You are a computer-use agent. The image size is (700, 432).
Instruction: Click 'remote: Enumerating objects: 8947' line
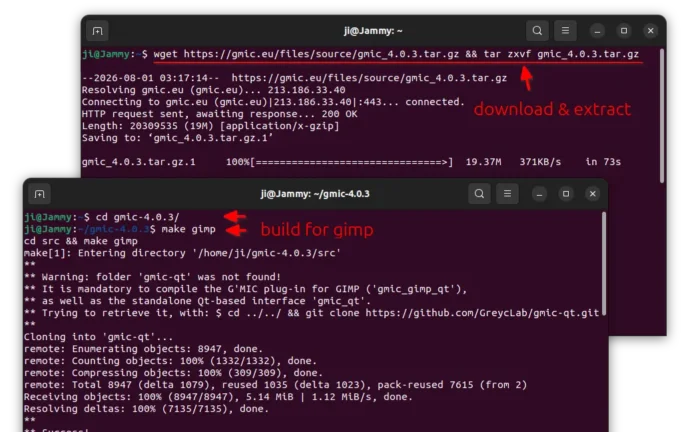[143, 349]
